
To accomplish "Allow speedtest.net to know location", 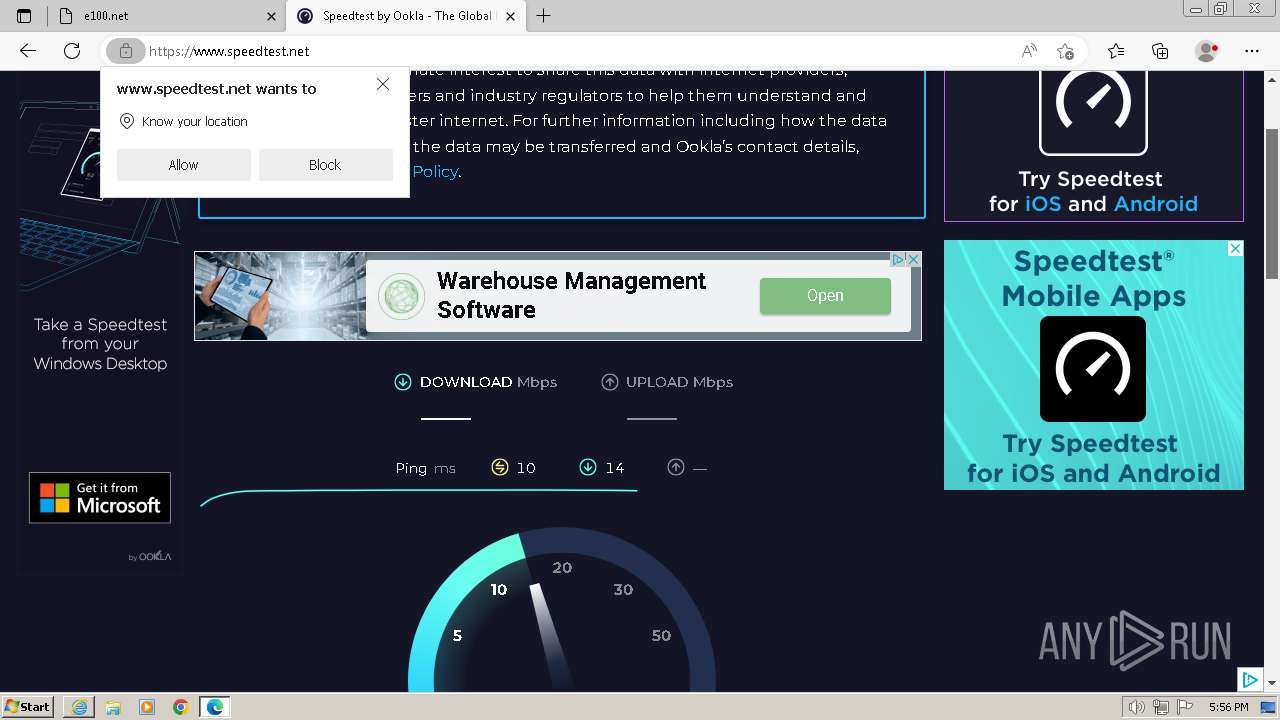I will click(183, 165).
